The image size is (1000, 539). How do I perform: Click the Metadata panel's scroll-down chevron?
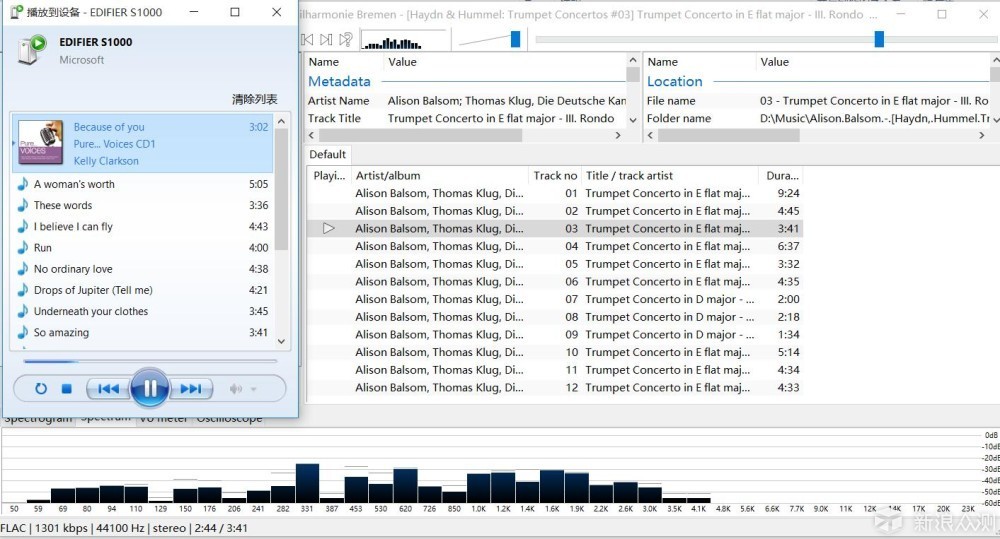[632, 119]
